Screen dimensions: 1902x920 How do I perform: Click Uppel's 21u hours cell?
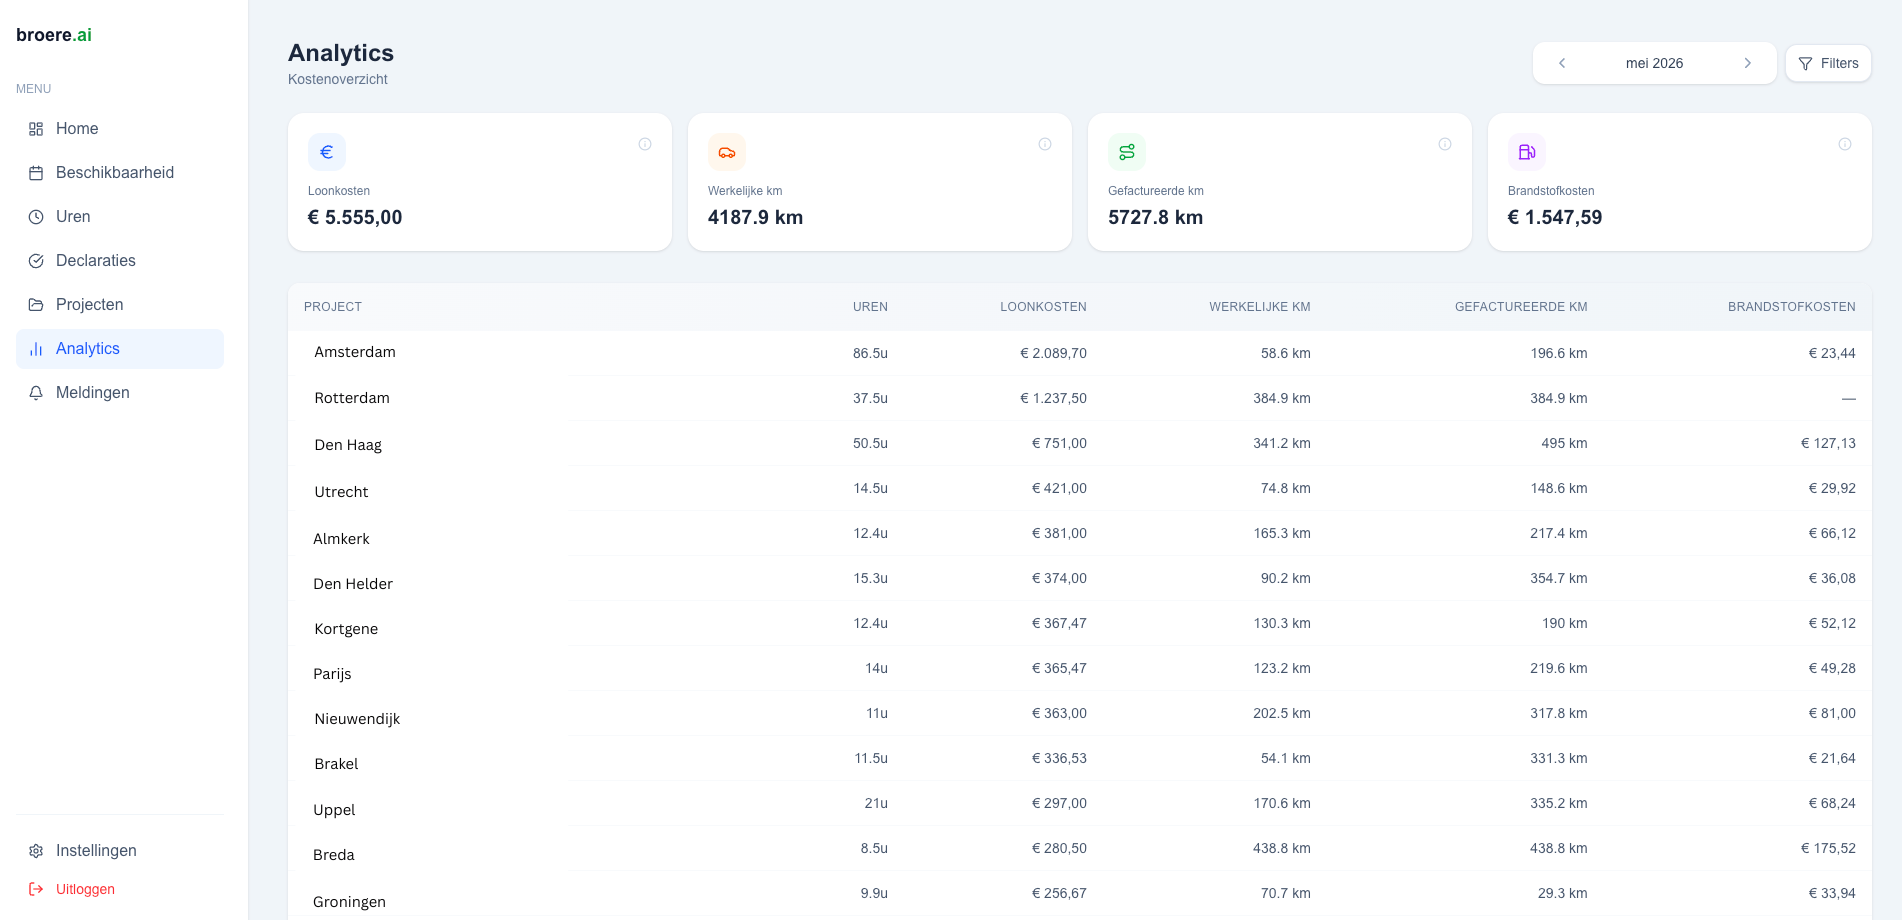click(876, 803)
